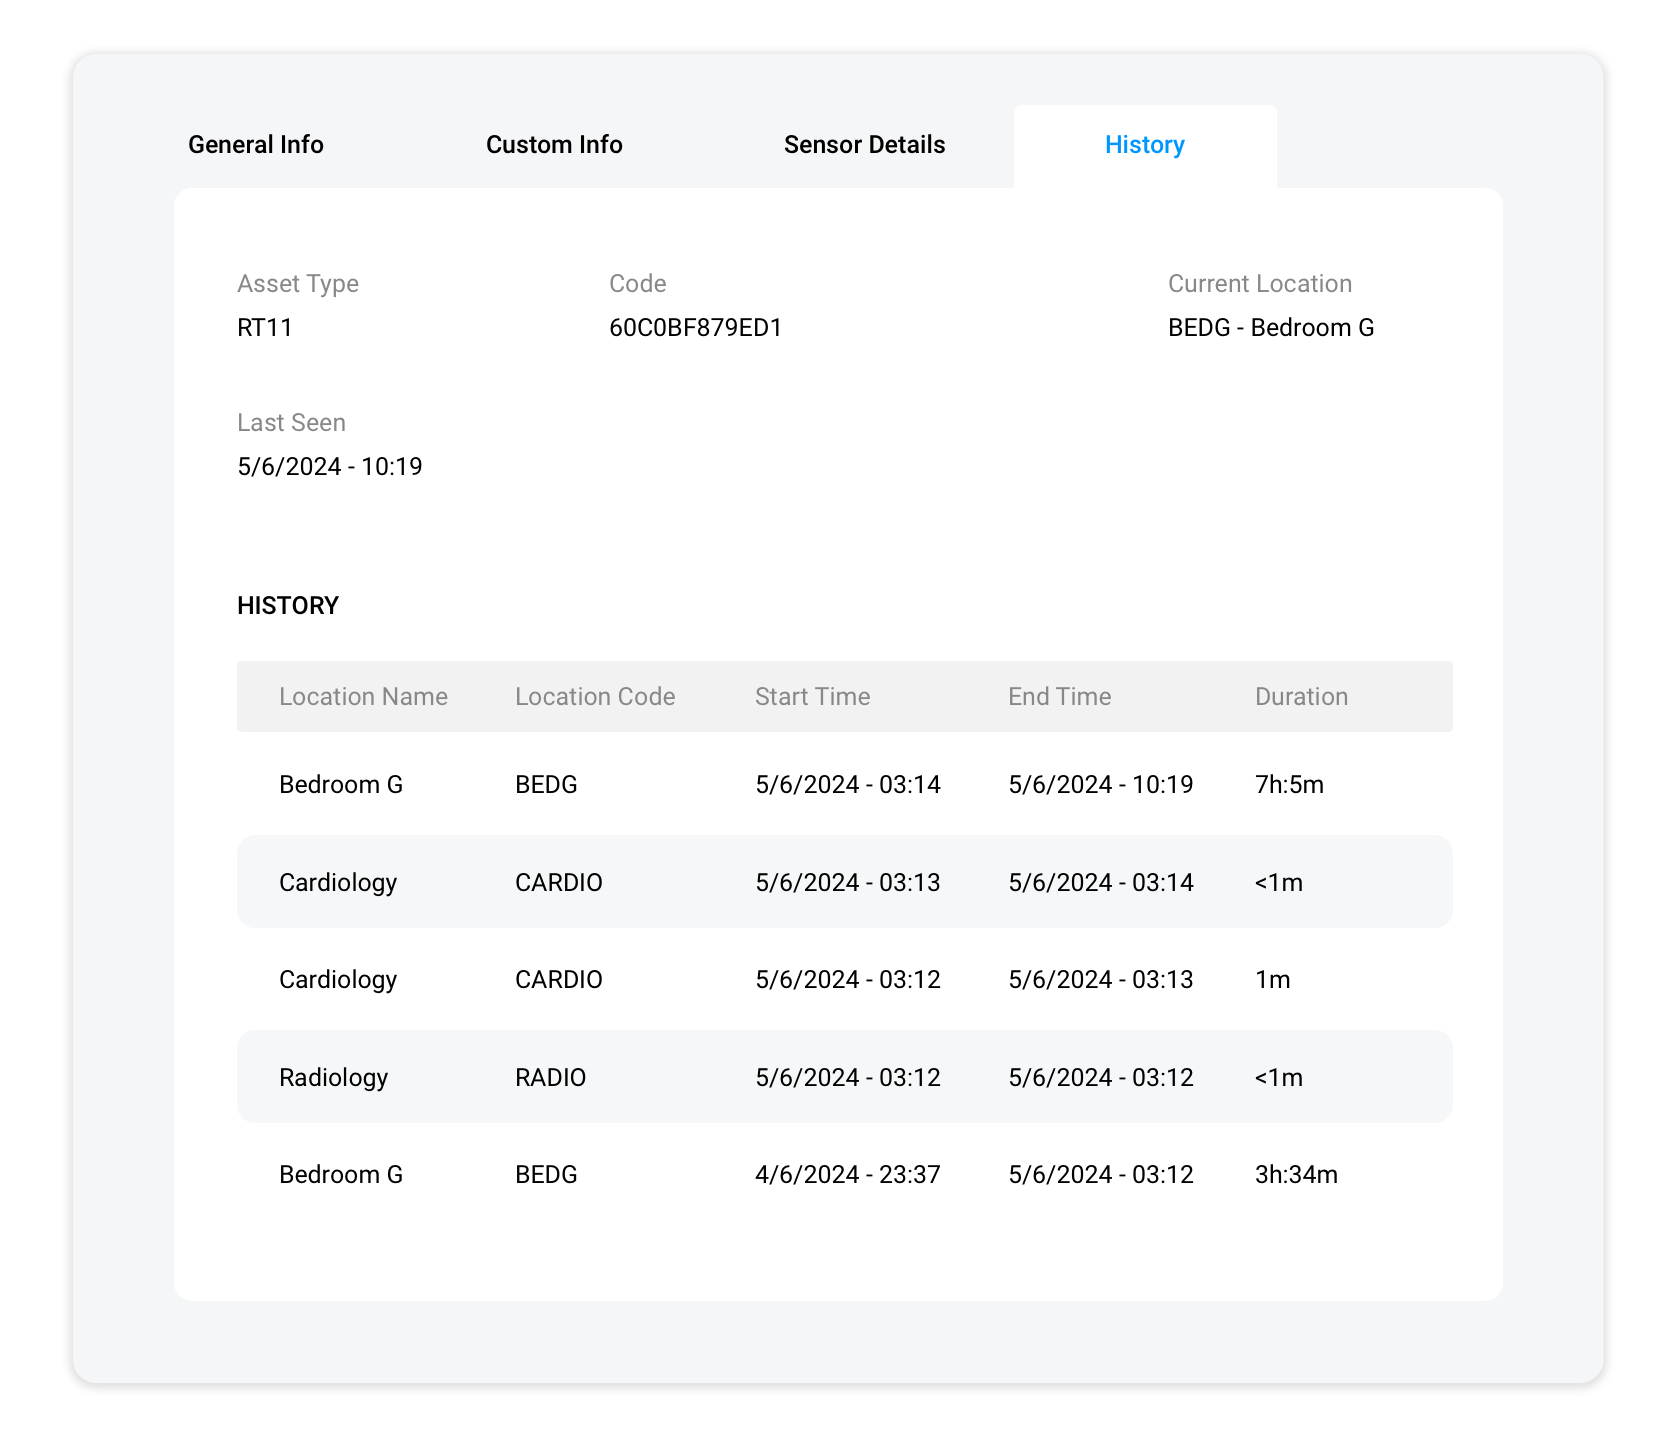Select Bedroom G in the 7h:5m row

click(x=341, y=784)
